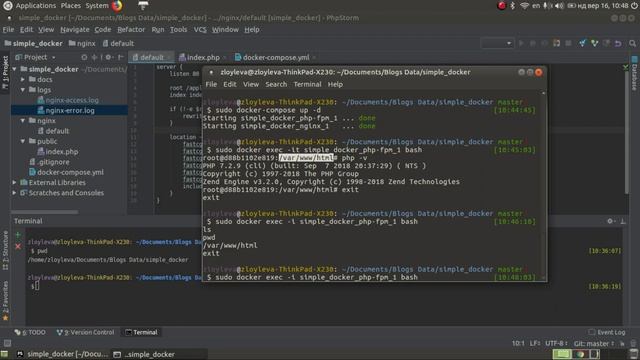Open Terminal panel settings gear icon
Screen dimensions: 640x360
coord(610,221)
